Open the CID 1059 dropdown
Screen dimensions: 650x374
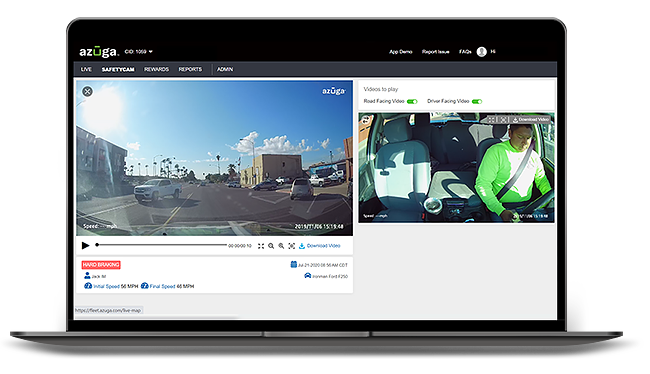pyautogui.click(x=138, y=52)
